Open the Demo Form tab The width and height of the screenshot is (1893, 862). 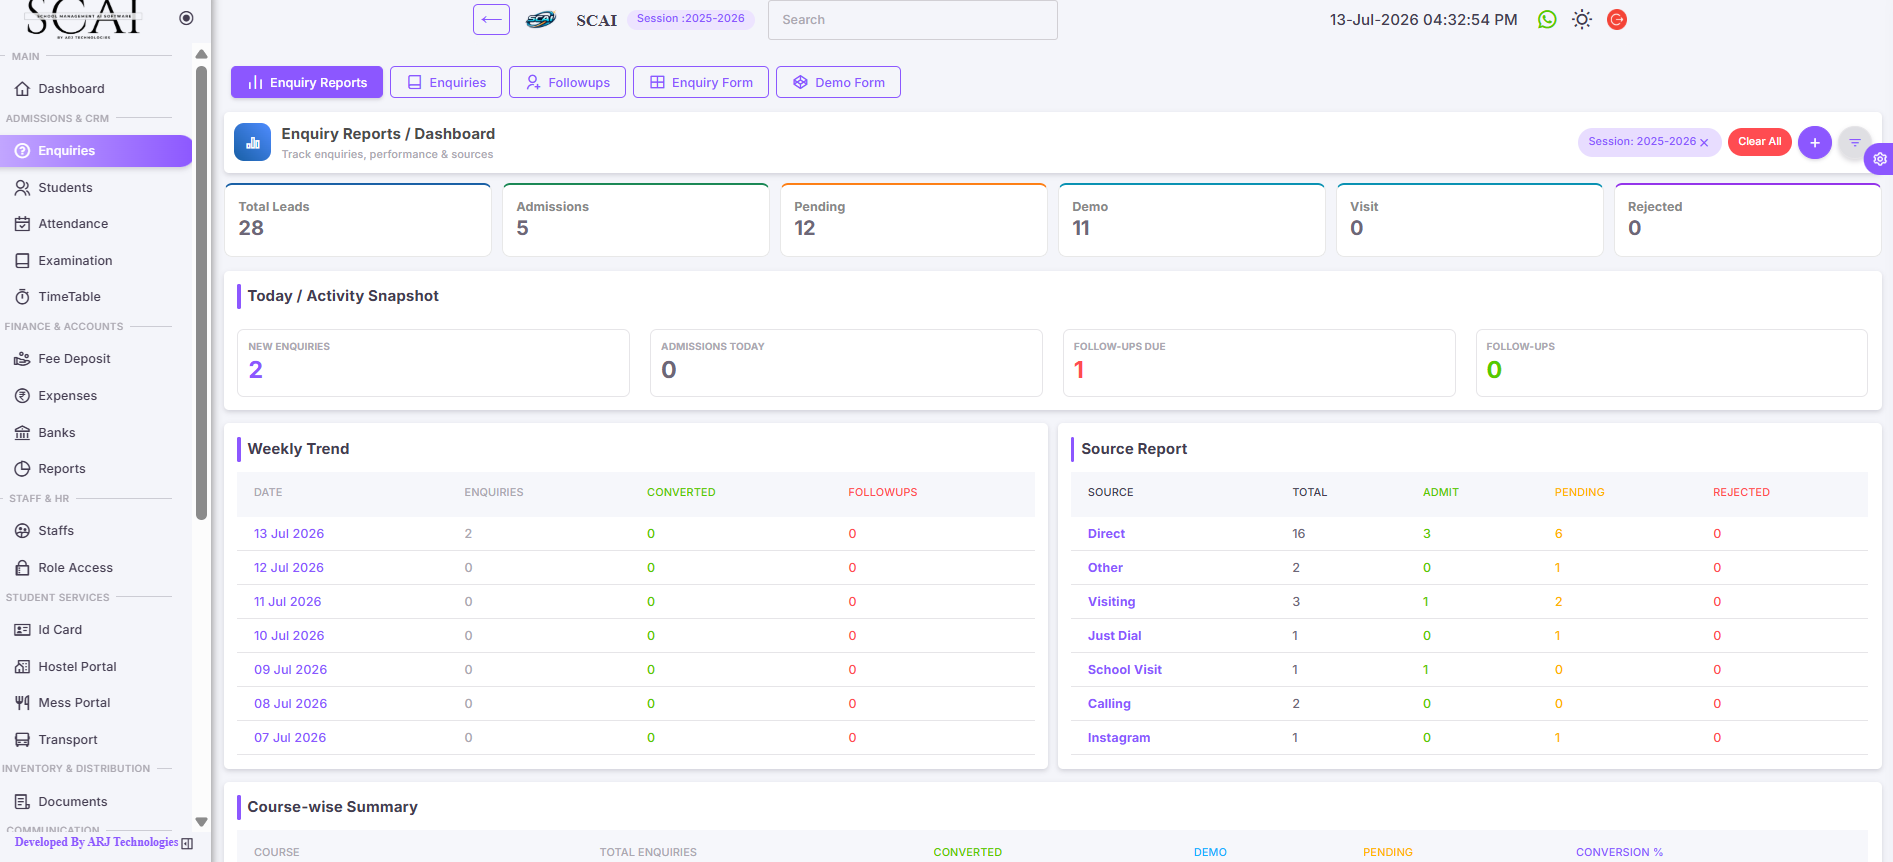[x=838, y=82]
